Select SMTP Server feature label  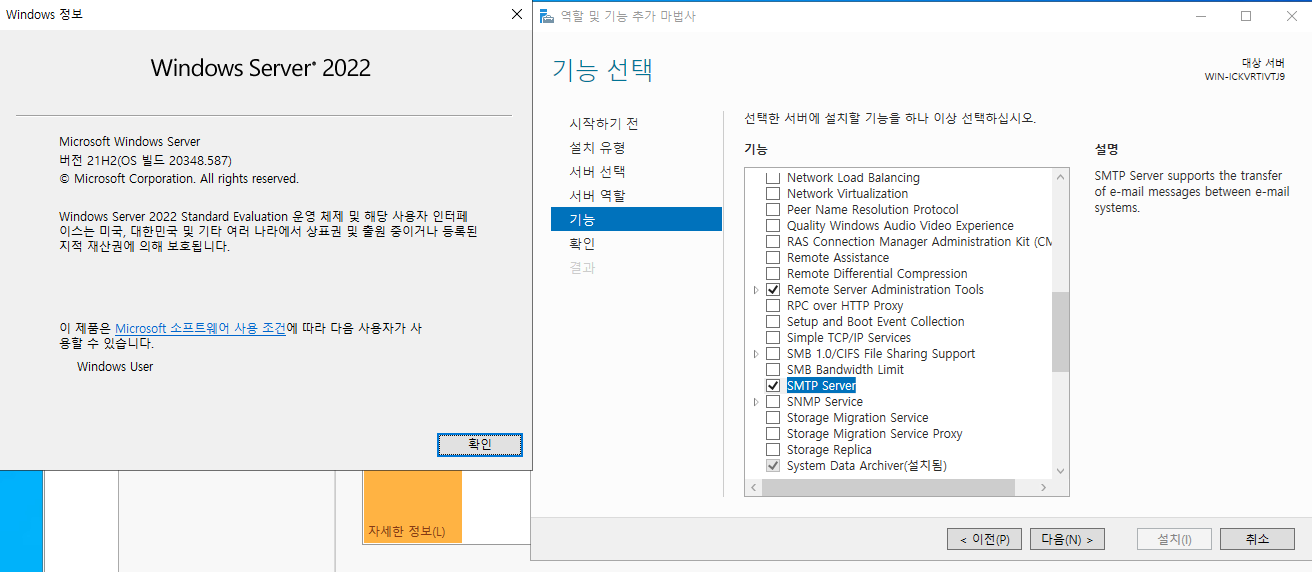coord(821,386)
